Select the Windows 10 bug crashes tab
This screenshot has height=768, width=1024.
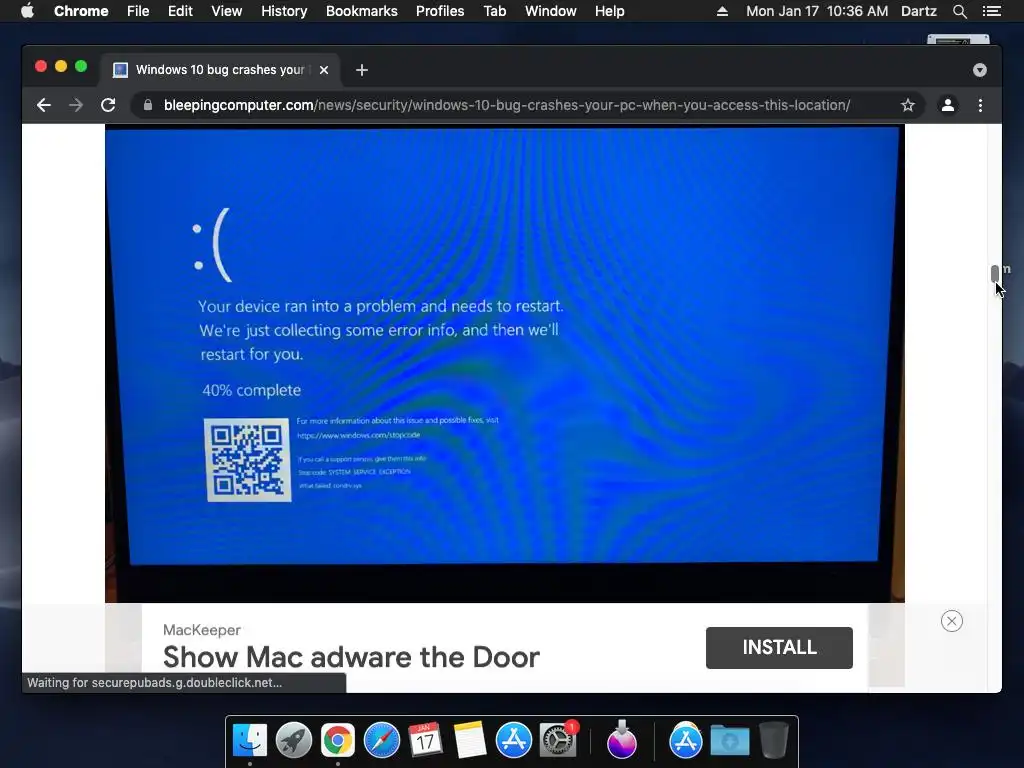pyautogui.click(x=220, y=70)
